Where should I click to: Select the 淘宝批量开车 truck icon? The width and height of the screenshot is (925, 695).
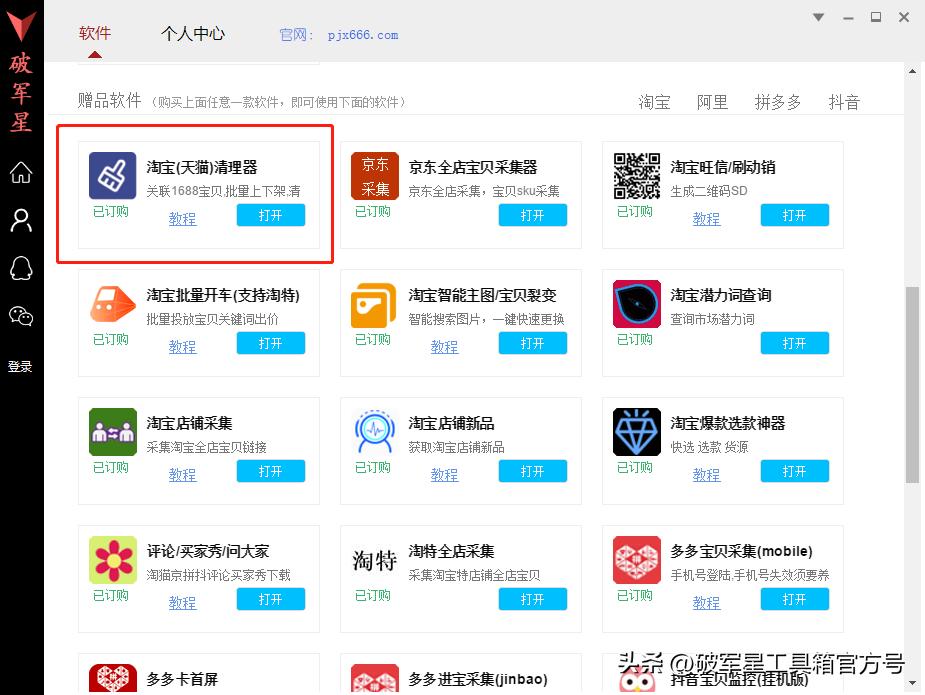112,304
